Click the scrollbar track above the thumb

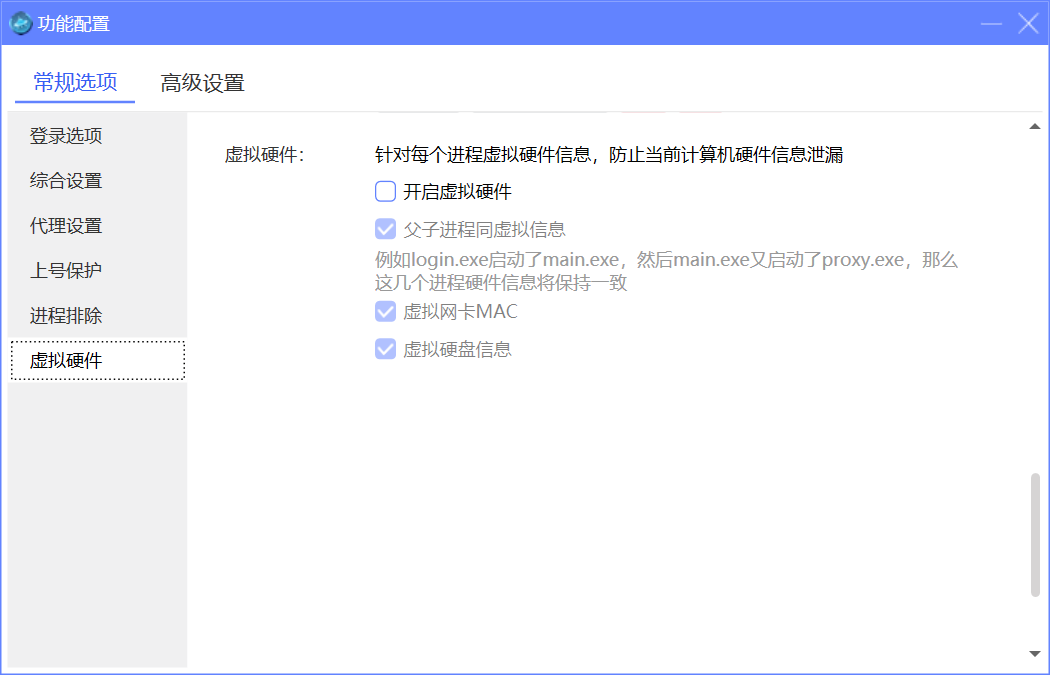click(1035, 300)
